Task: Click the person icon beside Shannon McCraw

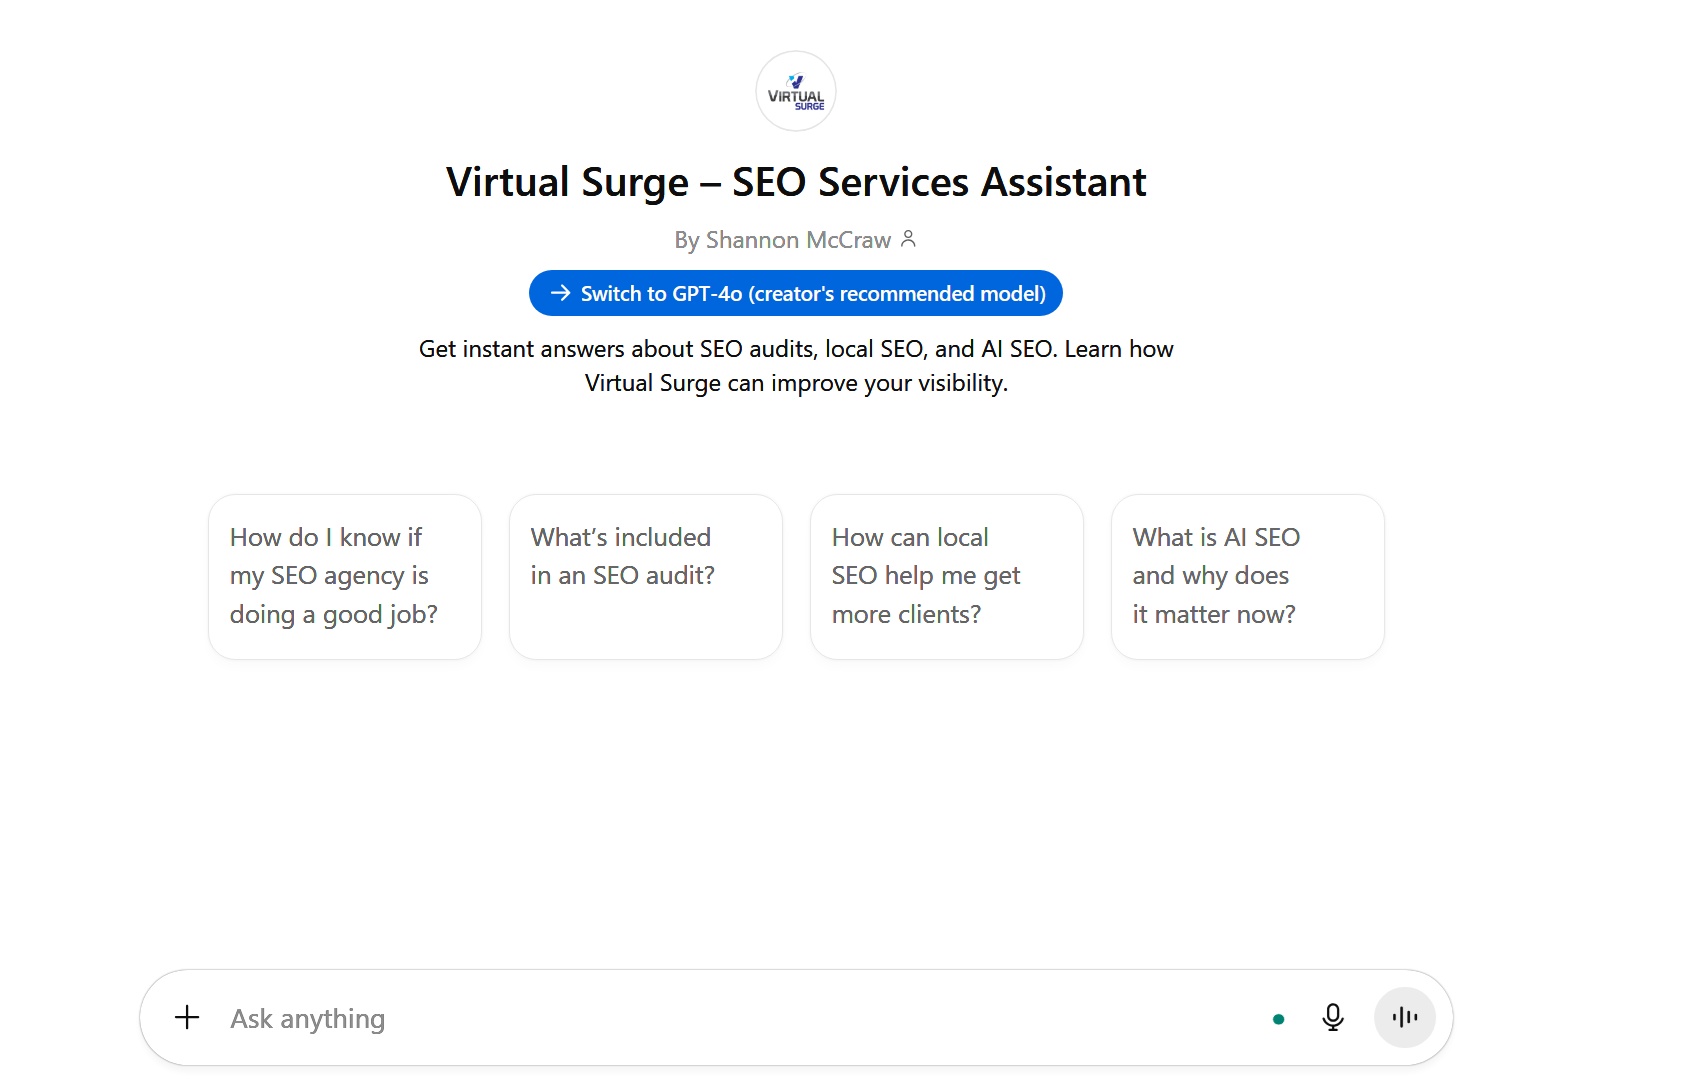Action: (909, 239)
